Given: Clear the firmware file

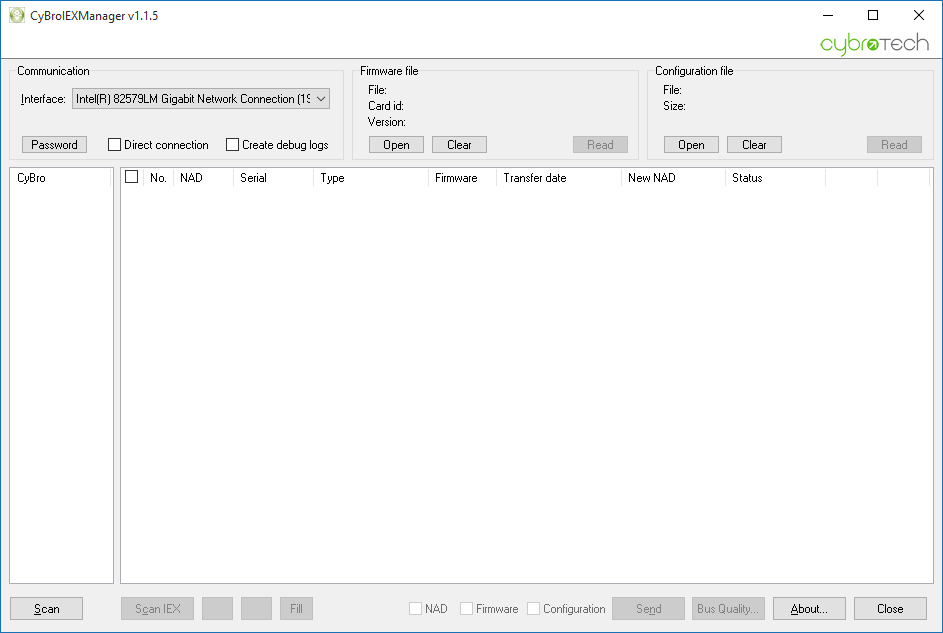Looking at the screenshot, I should 459,145.
